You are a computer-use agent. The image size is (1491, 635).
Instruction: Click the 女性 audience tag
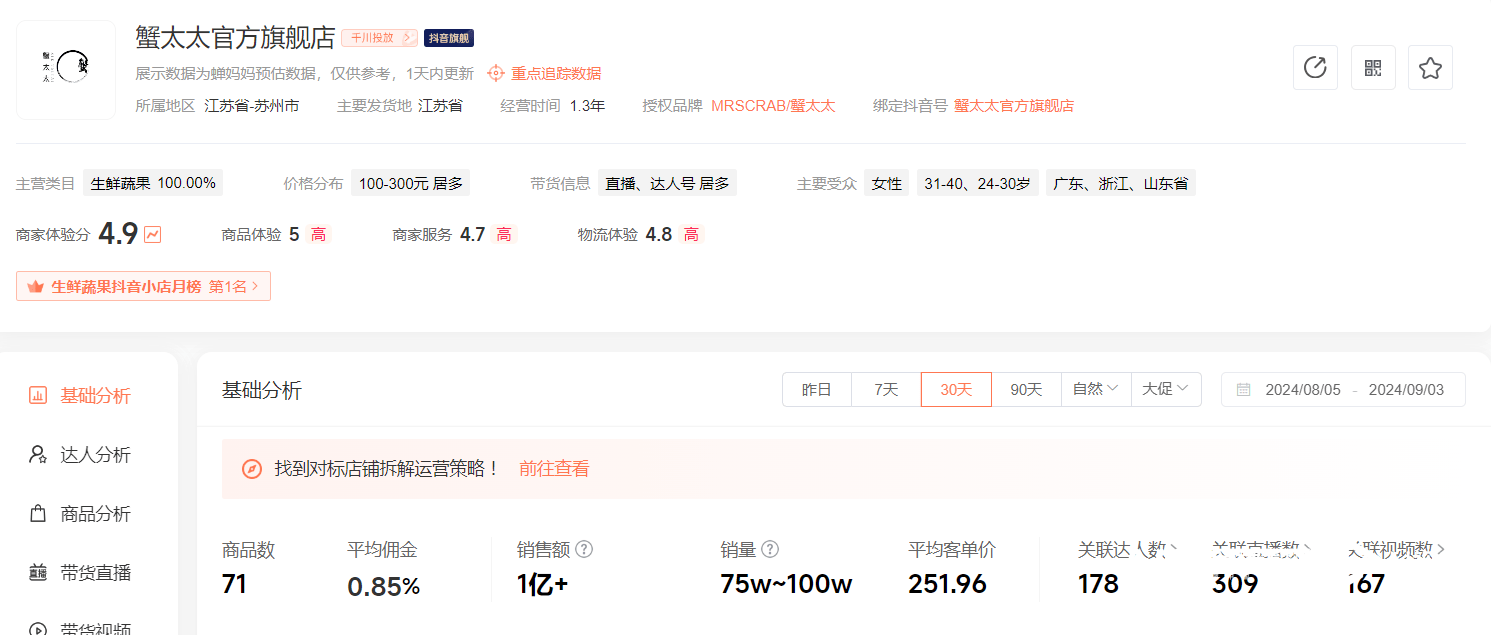pyautogui.click(x=887, y=183)
